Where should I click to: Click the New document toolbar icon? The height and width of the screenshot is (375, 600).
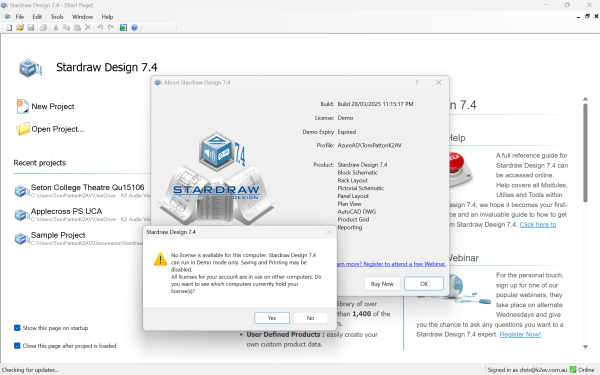(x=9, y=28)
